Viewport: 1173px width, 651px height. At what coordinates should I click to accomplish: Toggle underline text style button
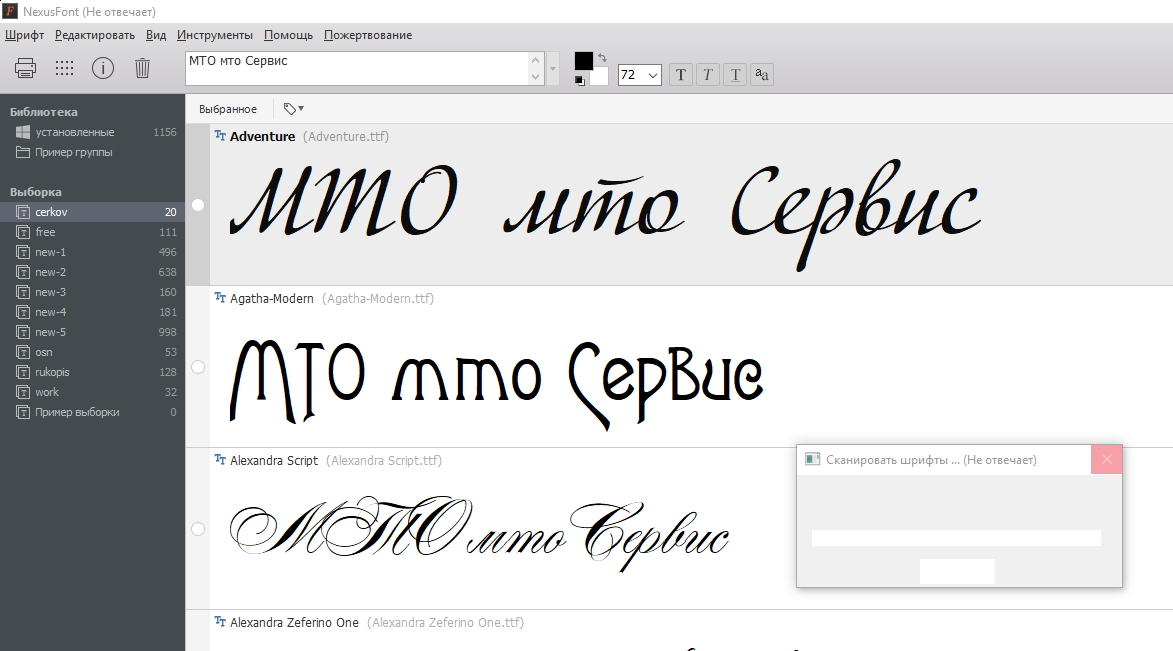pyautogui.click(x=735, y=74)
